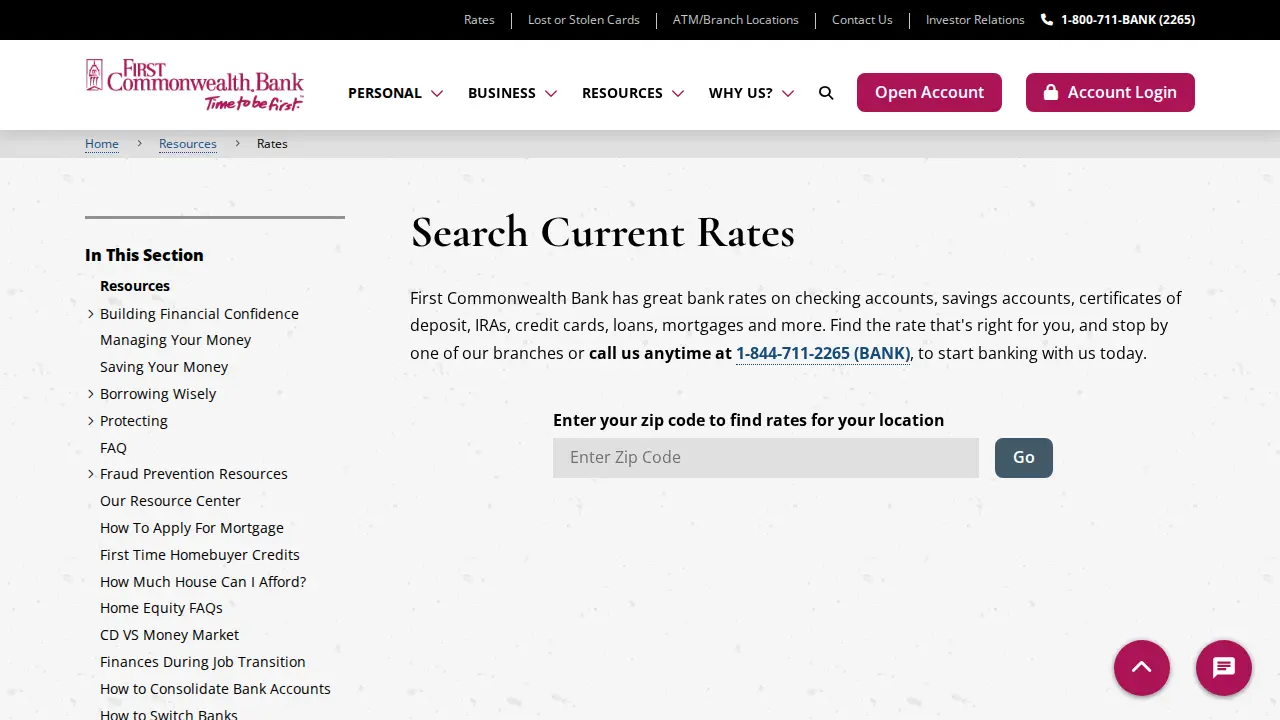Image resolution: width=1280 pixels, height=720 pixels.
Task: Click the 1-844-711-2265 (BANK) link
Action: point(823,353)
